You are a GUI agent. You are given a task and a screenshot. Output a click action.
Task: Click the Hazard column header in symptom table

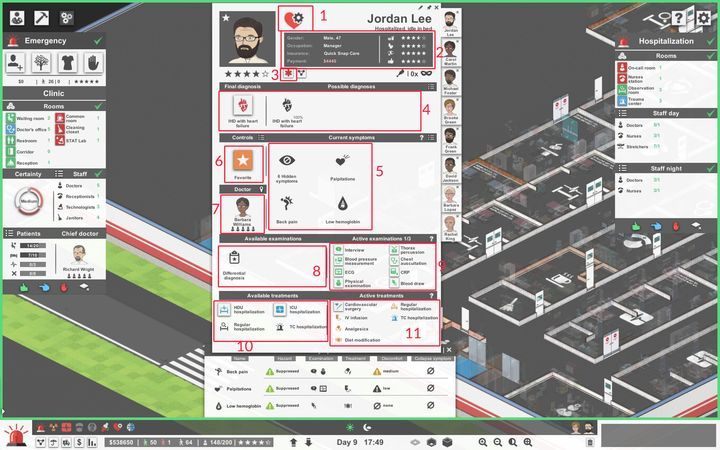[285, 358]
